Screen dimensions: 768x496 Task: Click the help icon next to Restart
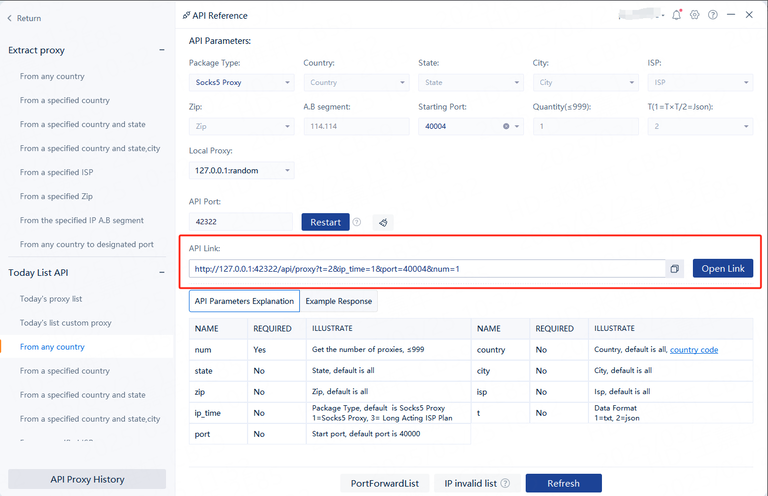(357, 222)
